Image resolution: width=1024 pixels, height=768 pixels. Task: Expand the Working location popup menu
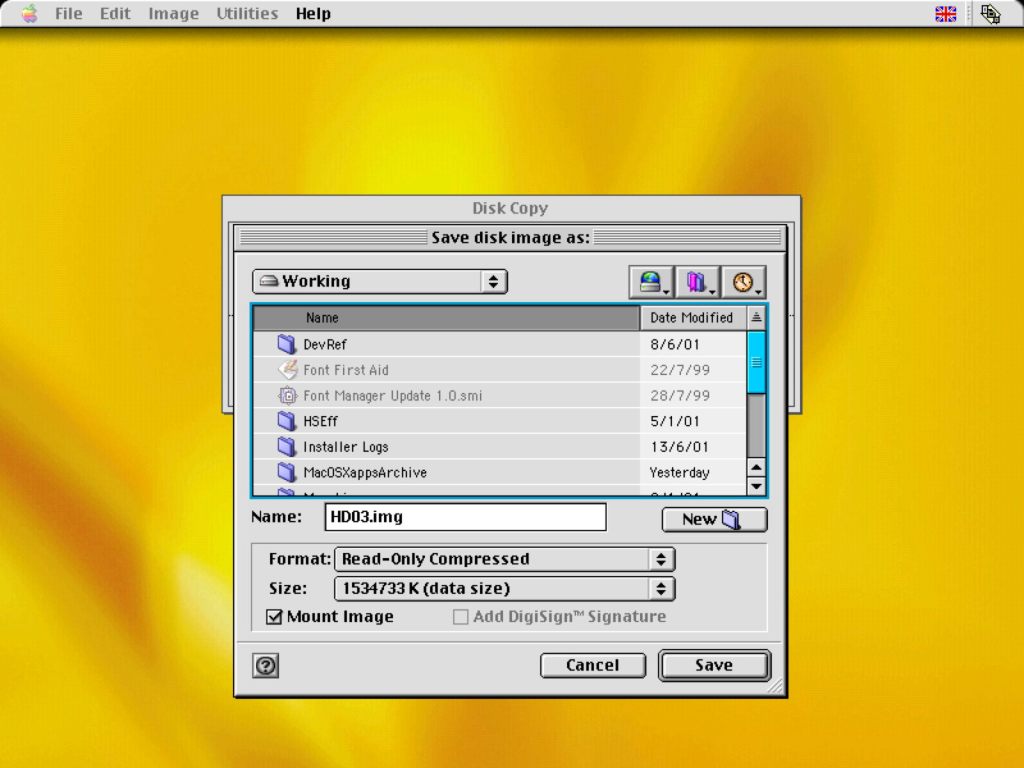(x=380, y=282)
